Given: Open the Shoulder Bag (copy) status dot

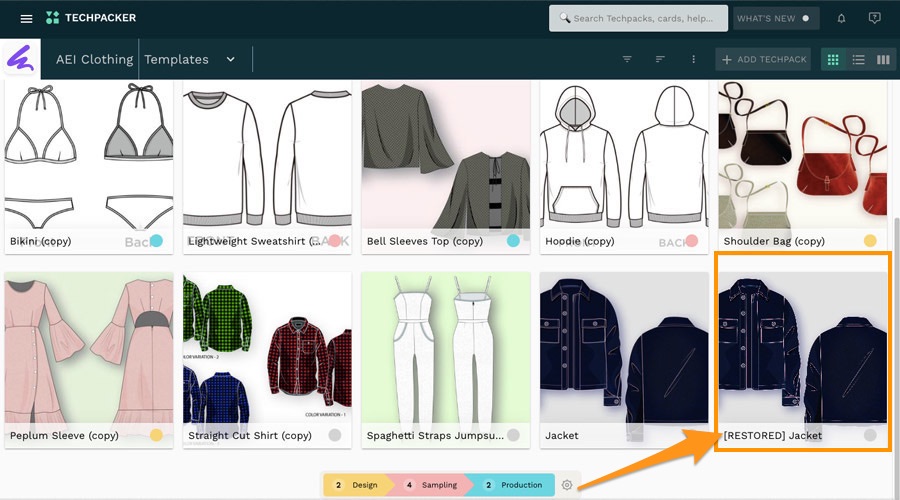Looking at the screenshot, I should click(870, 241).
